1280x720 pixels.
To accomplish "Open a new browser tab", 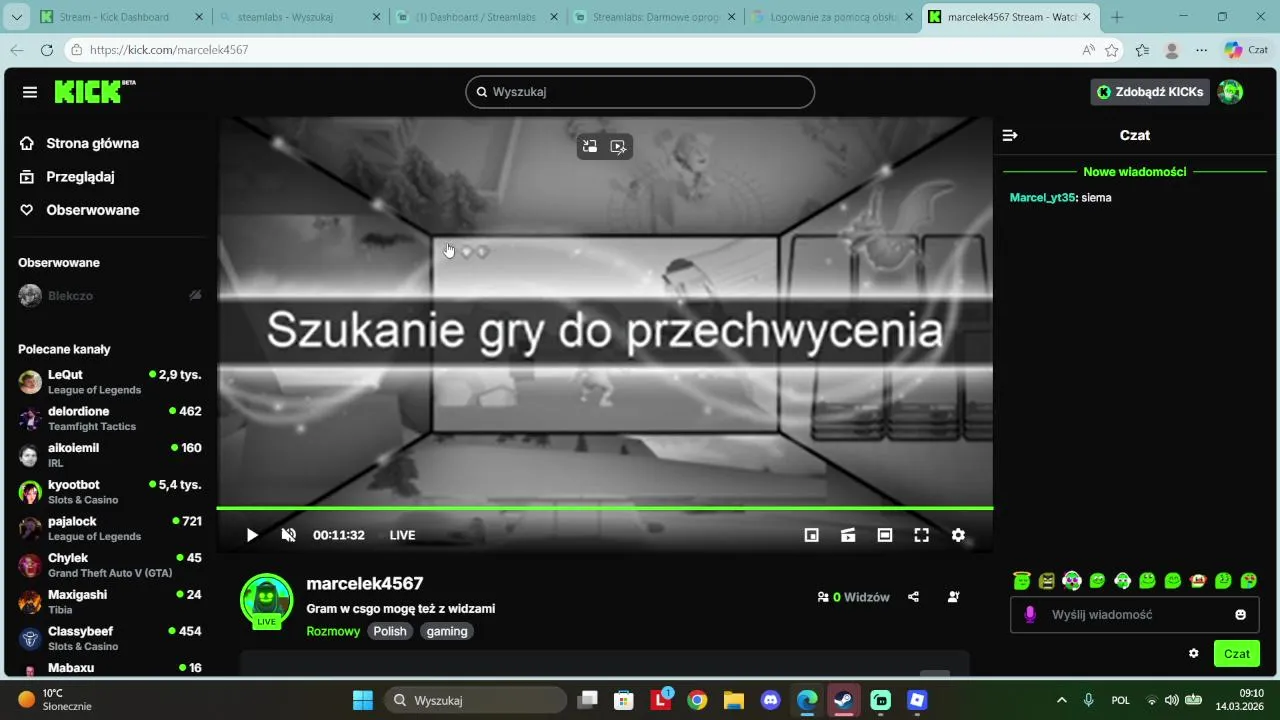I will click(1116, 17).
